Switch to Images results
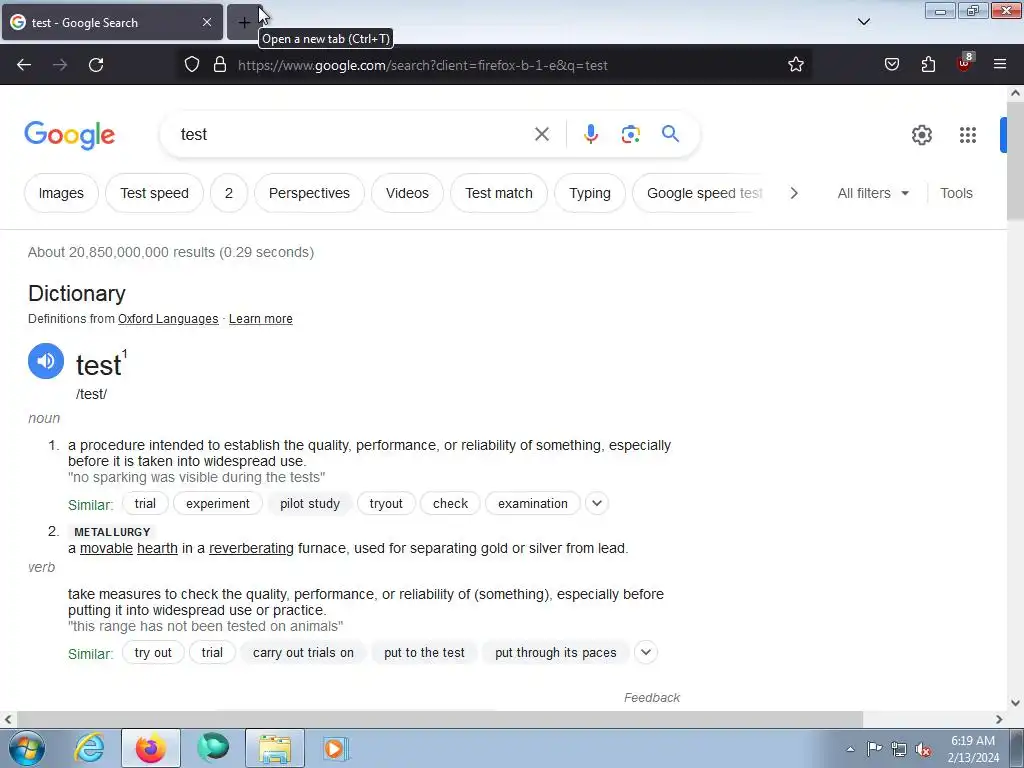 click(x=61, y=193)
